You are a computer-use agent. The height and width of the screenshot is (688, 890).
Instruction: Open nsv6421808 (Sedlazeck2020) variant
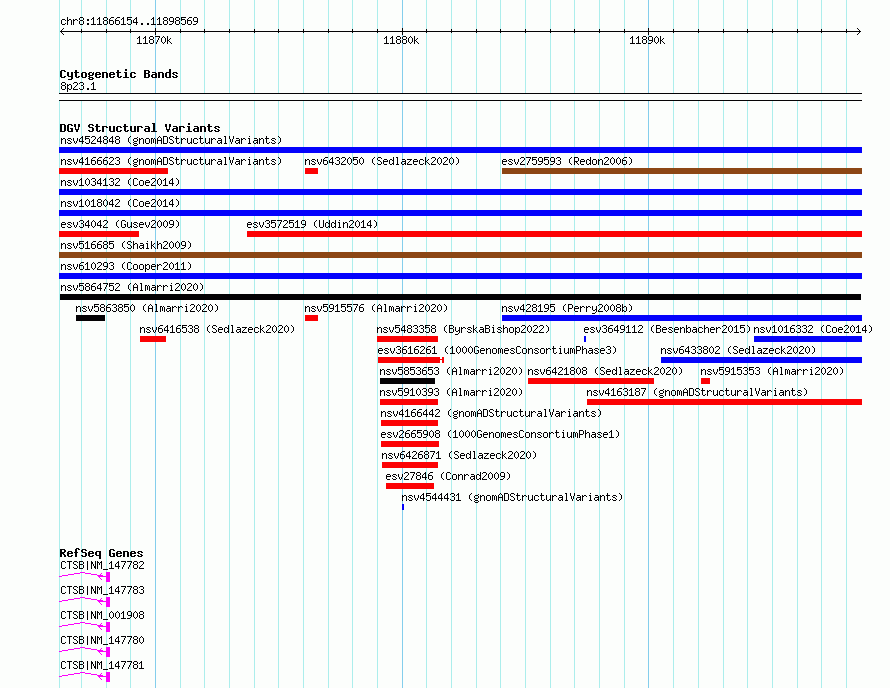tap(605, 371)
